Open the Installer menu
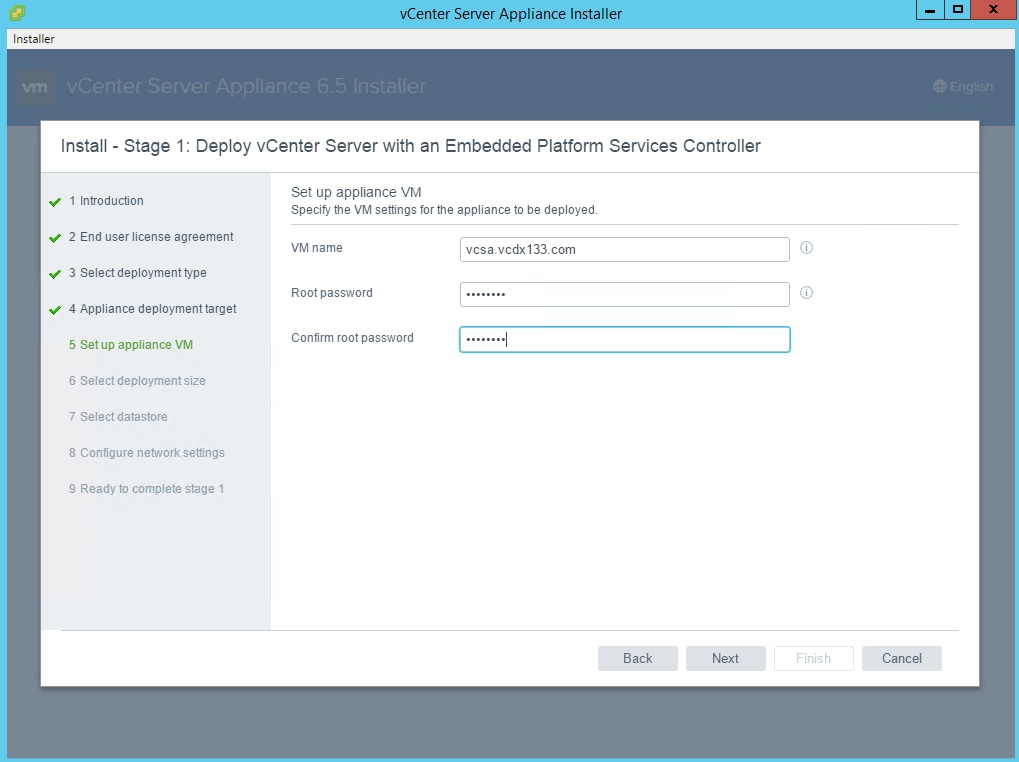Viewport: 1019px width, 762px height. (34, 39)
